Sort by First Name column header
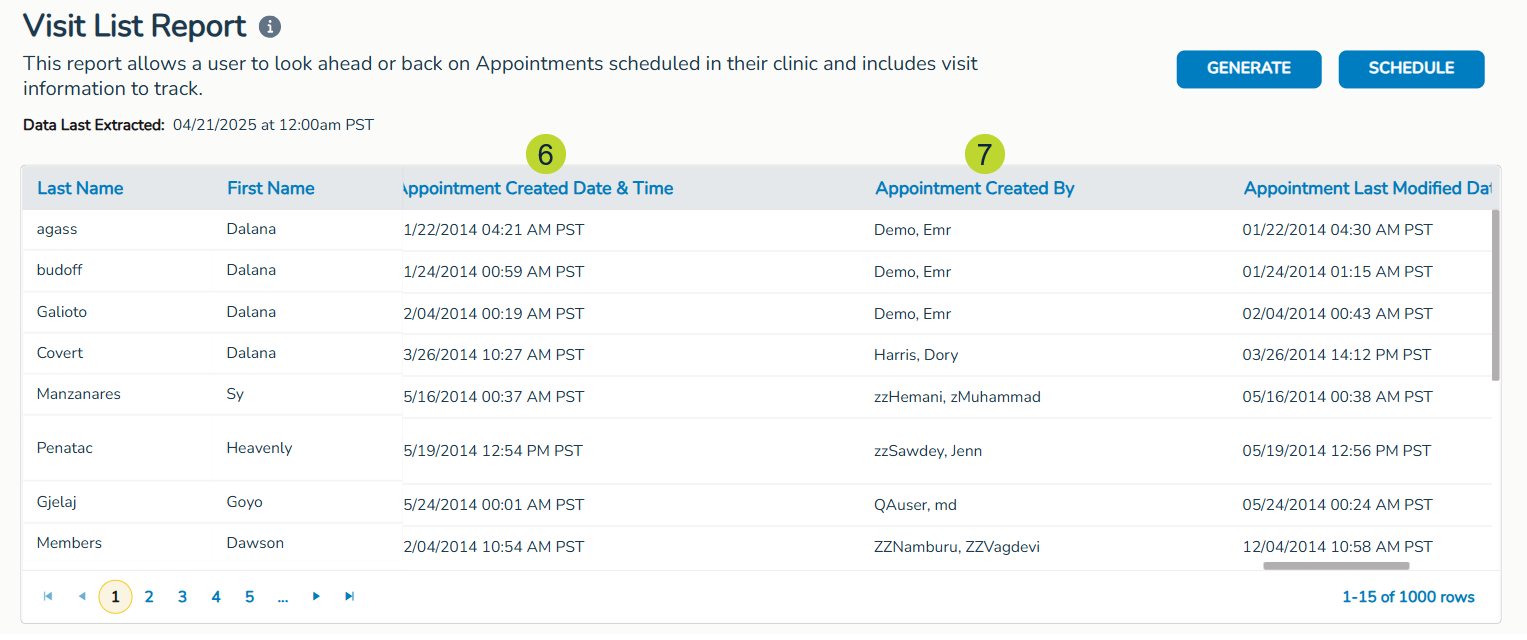Screen dimensions: 1527x640 [271, 188]
